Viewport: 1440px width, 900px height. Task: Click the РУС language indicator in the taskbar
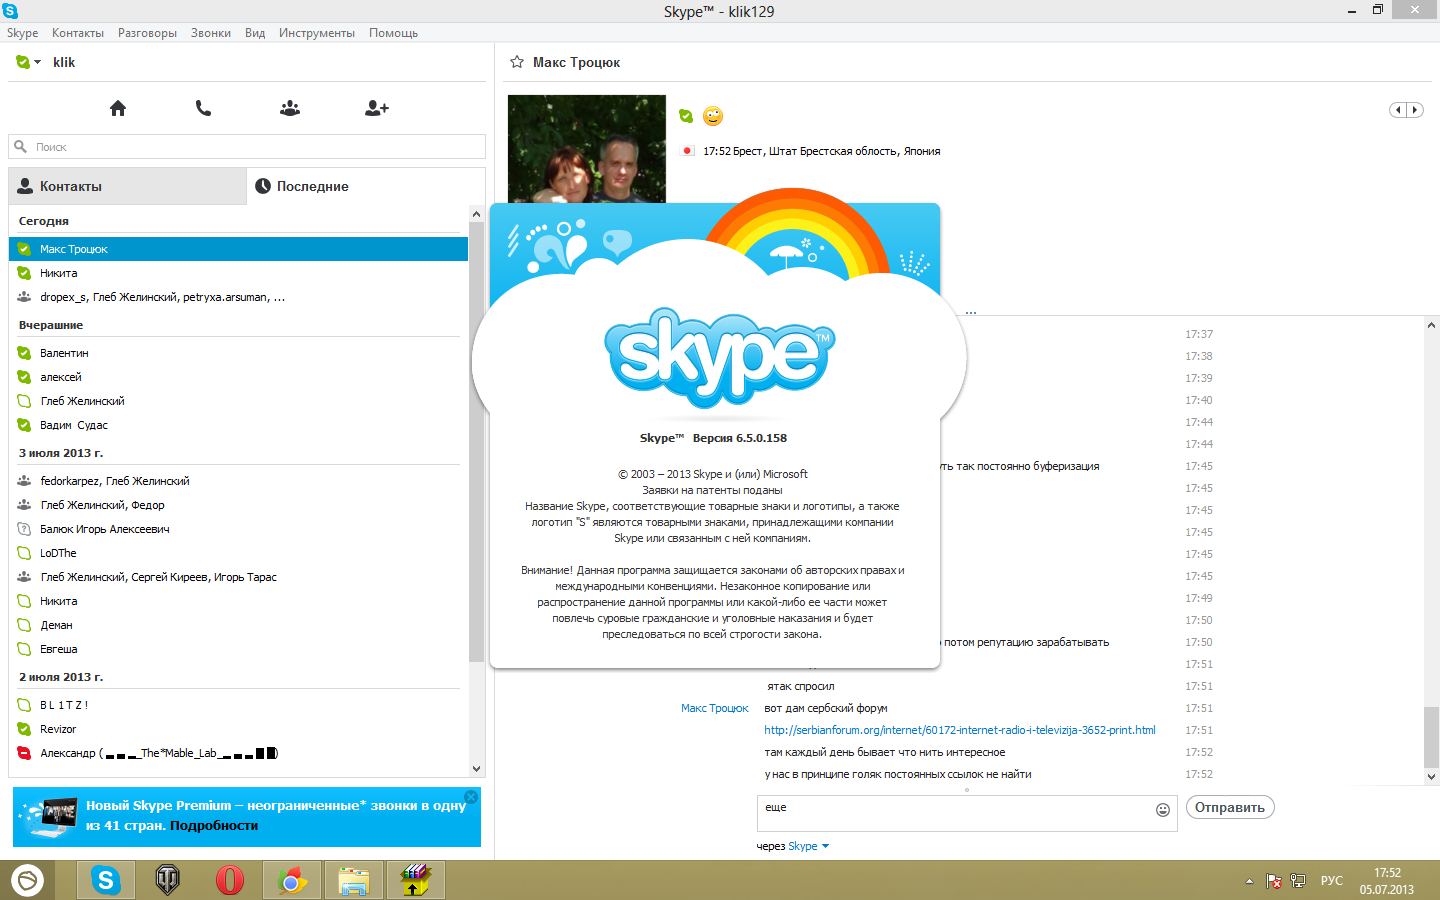coord(1332,881)
